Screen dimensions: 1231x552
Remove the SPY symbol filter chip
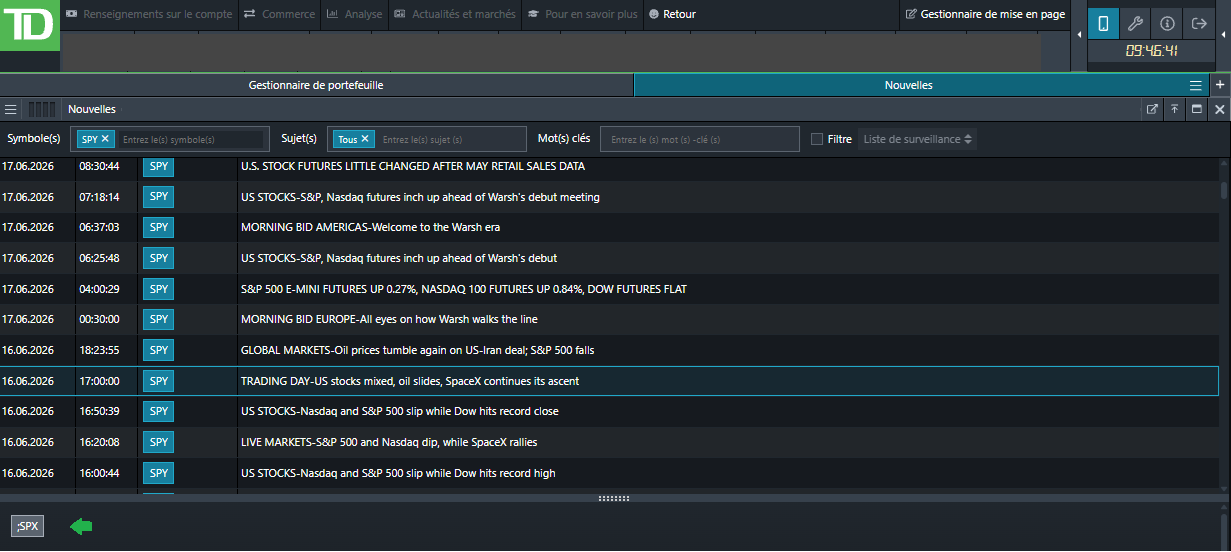105,139
